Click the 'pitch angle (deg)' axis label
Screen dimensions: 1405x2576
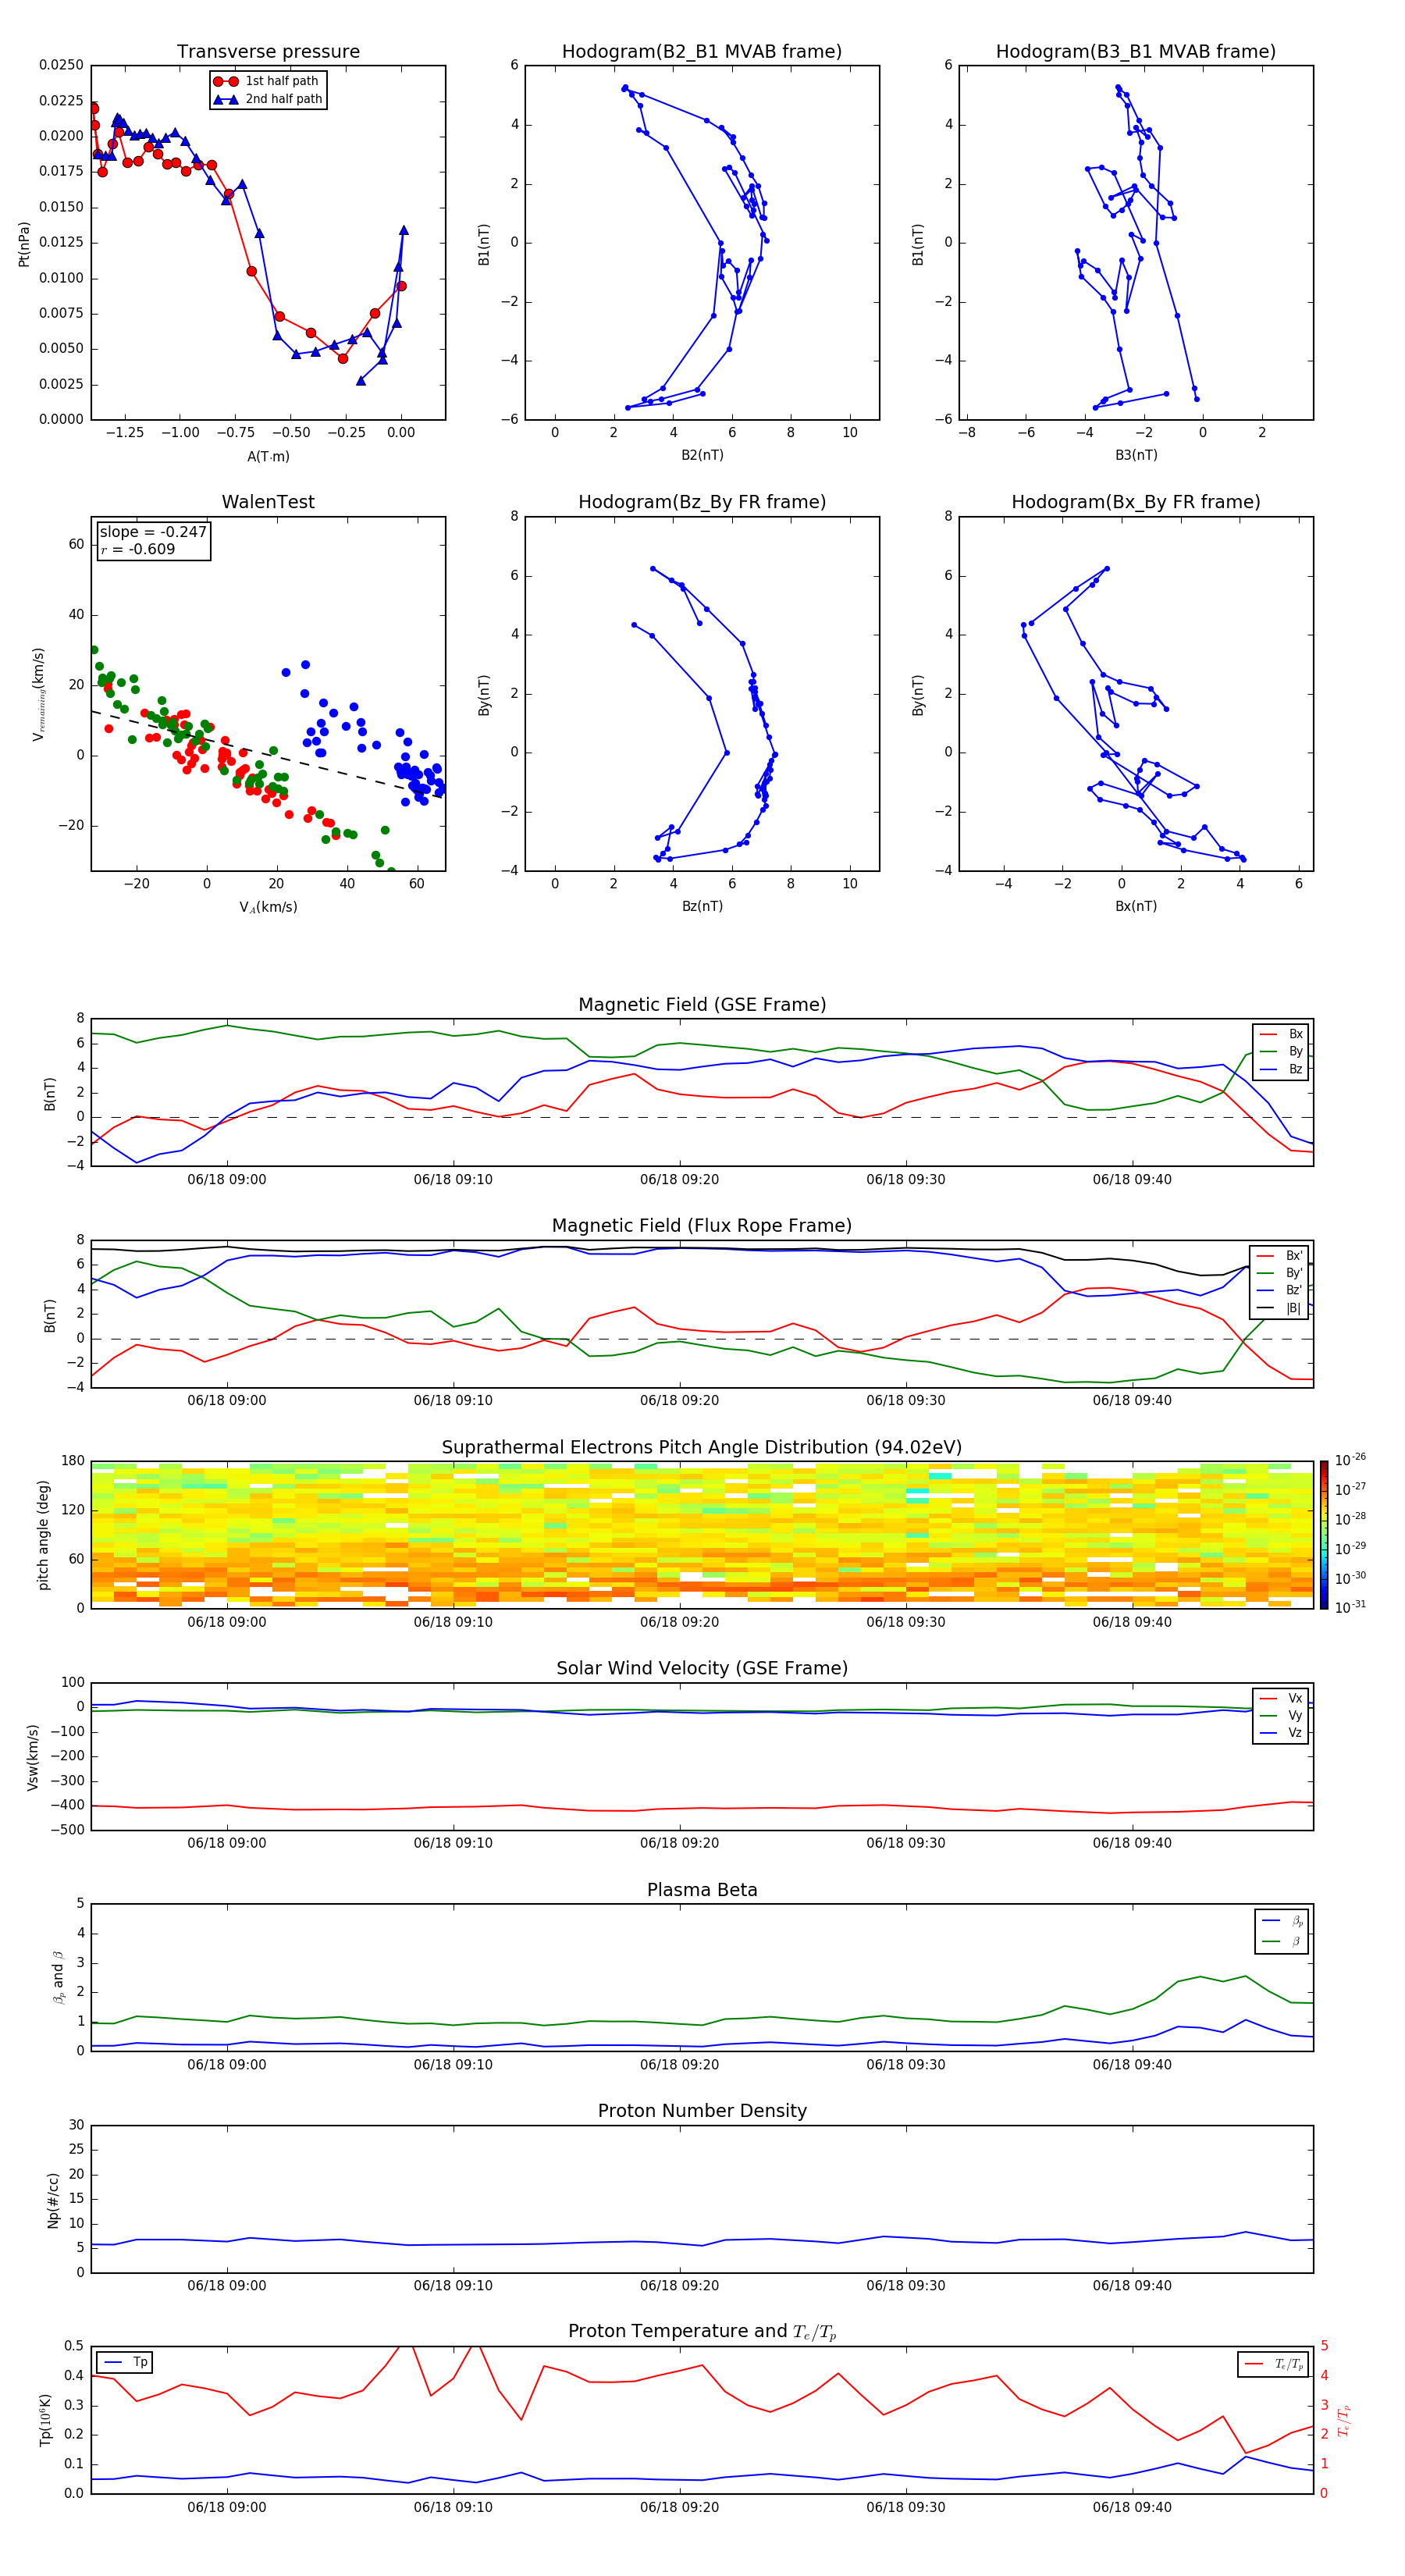[x=43, y=1535]
